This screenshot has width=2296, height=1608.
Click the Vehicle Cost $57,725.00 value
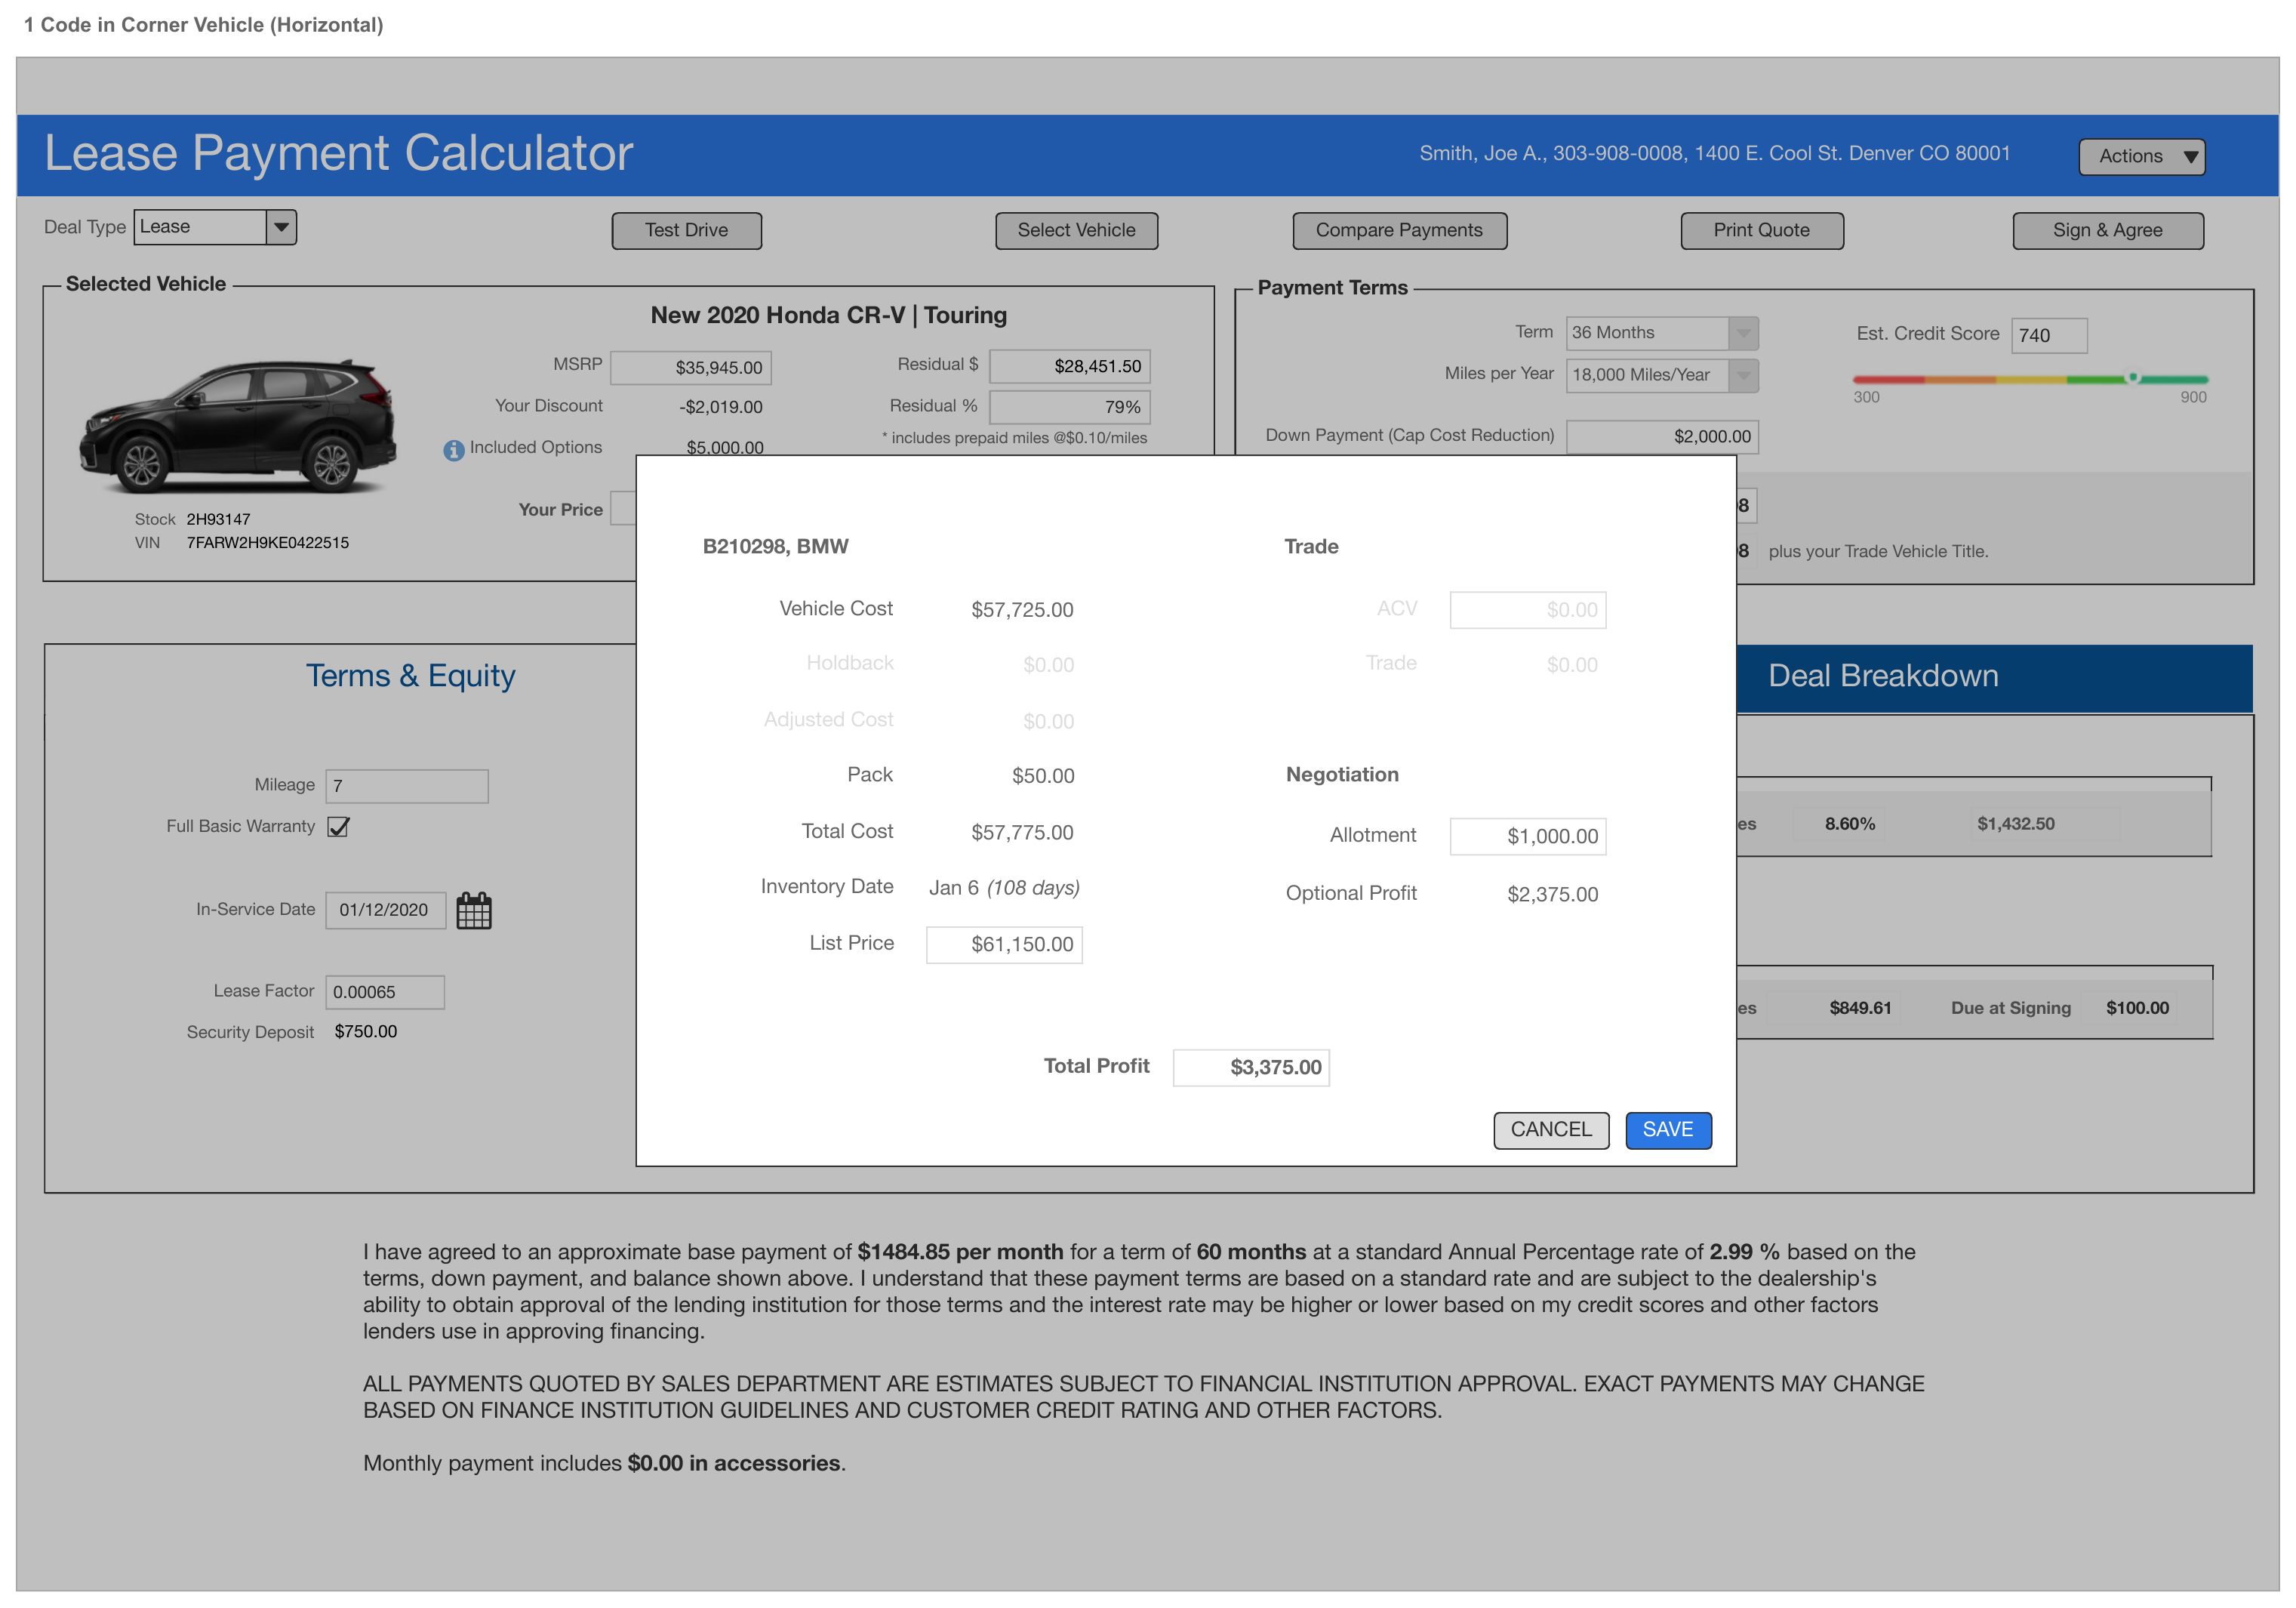tap(1022, 610)
